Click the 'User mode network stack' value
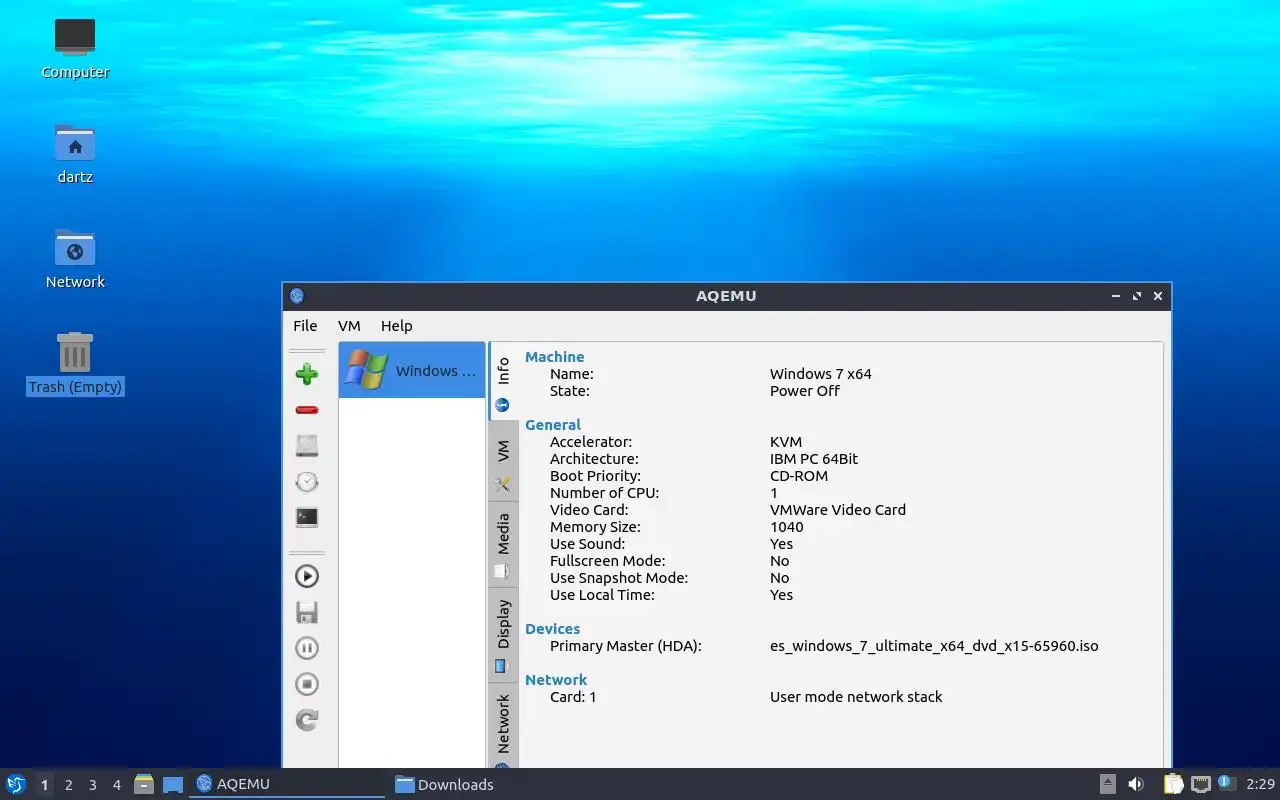 click(856, 697)
